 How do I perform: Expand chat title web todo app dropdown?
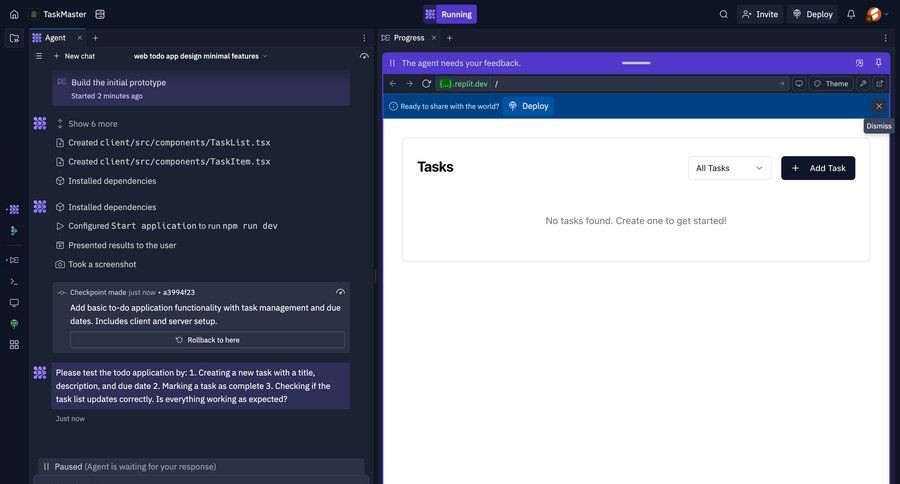pos(200,56)
